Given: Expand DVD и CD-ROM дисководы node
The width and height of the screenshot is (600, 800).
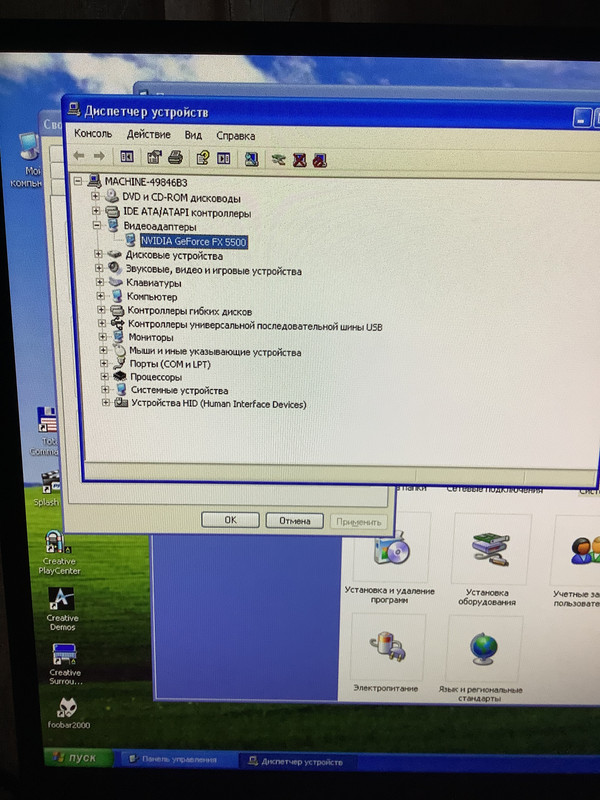Looking at the screenshot, I should pyautogui.click(x=95, y=196).
